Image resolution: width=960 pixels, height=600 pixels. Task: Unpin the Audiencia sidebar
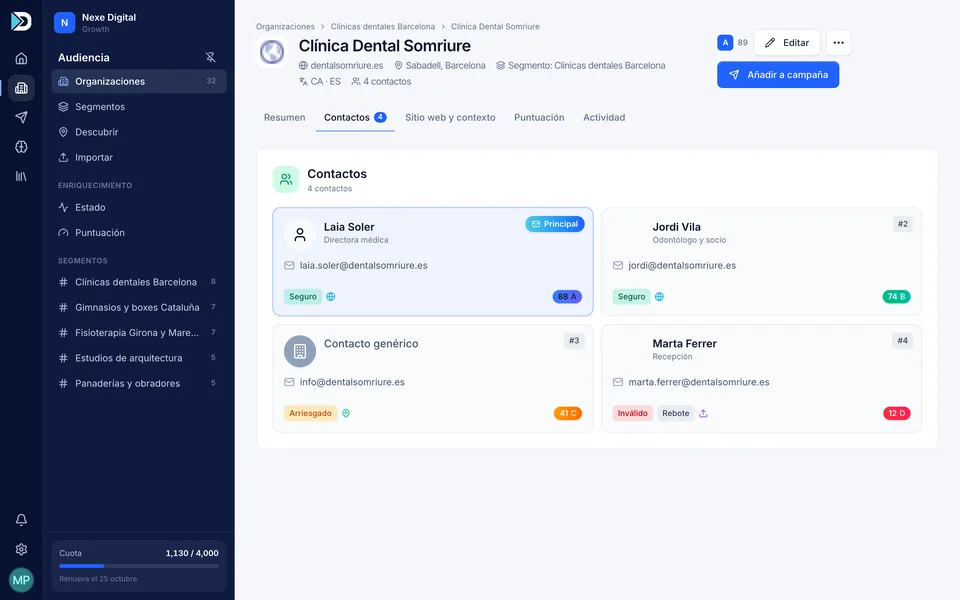pos(211,58)
